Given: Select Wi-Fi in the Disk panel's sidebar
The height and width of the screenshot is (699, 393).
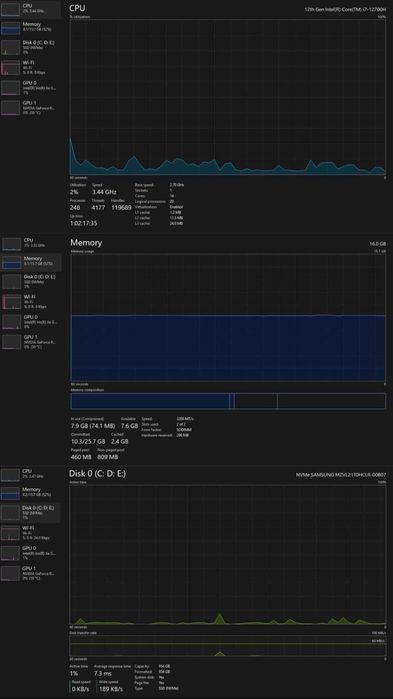Looking at the screenshot, I should (x=30, y=533).
